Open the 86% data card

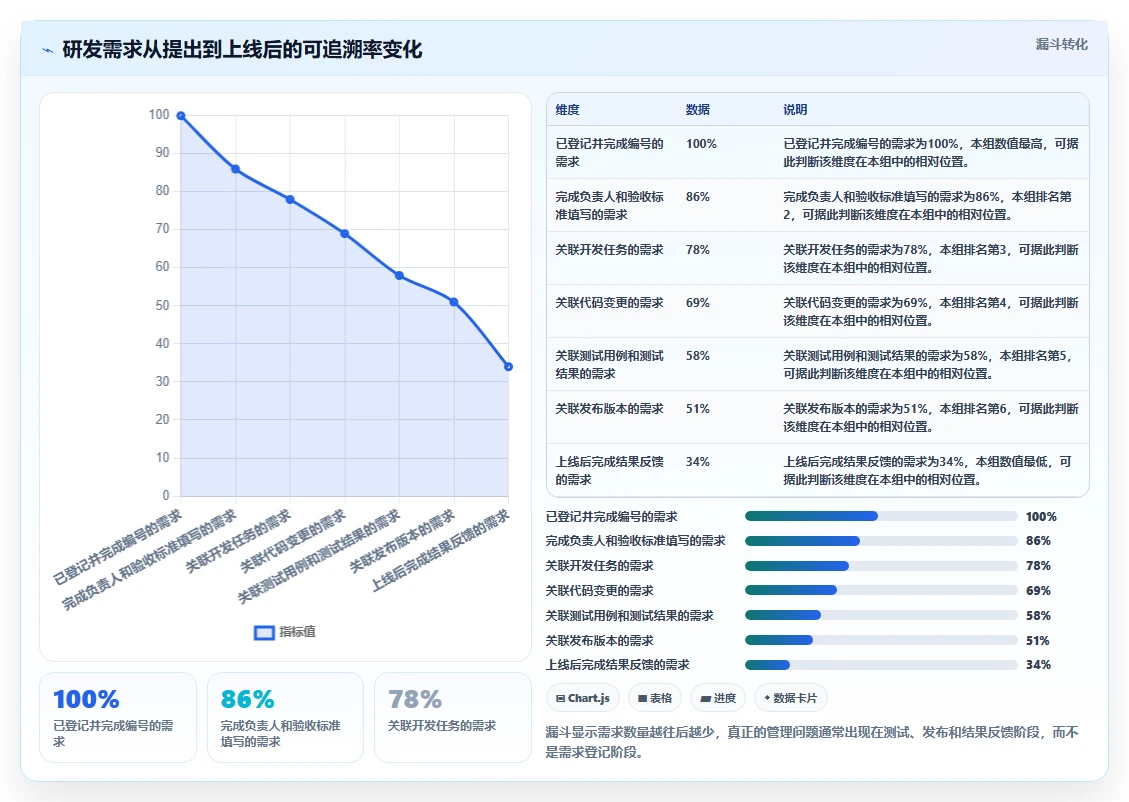tap(285, 718)
